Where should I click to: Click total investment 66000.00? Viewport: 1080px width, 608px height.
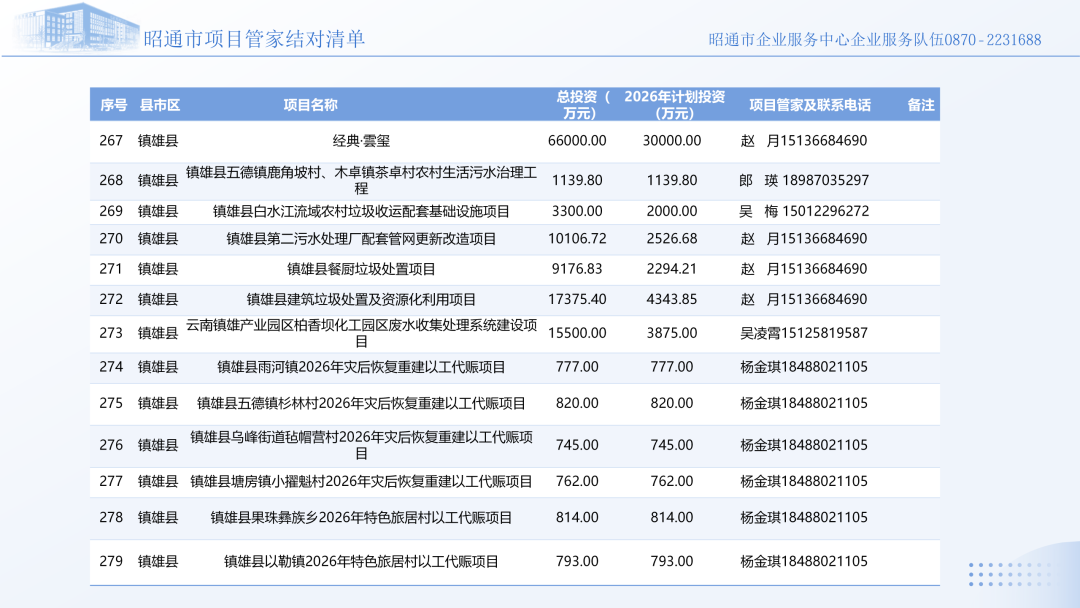tap(577, 141)
